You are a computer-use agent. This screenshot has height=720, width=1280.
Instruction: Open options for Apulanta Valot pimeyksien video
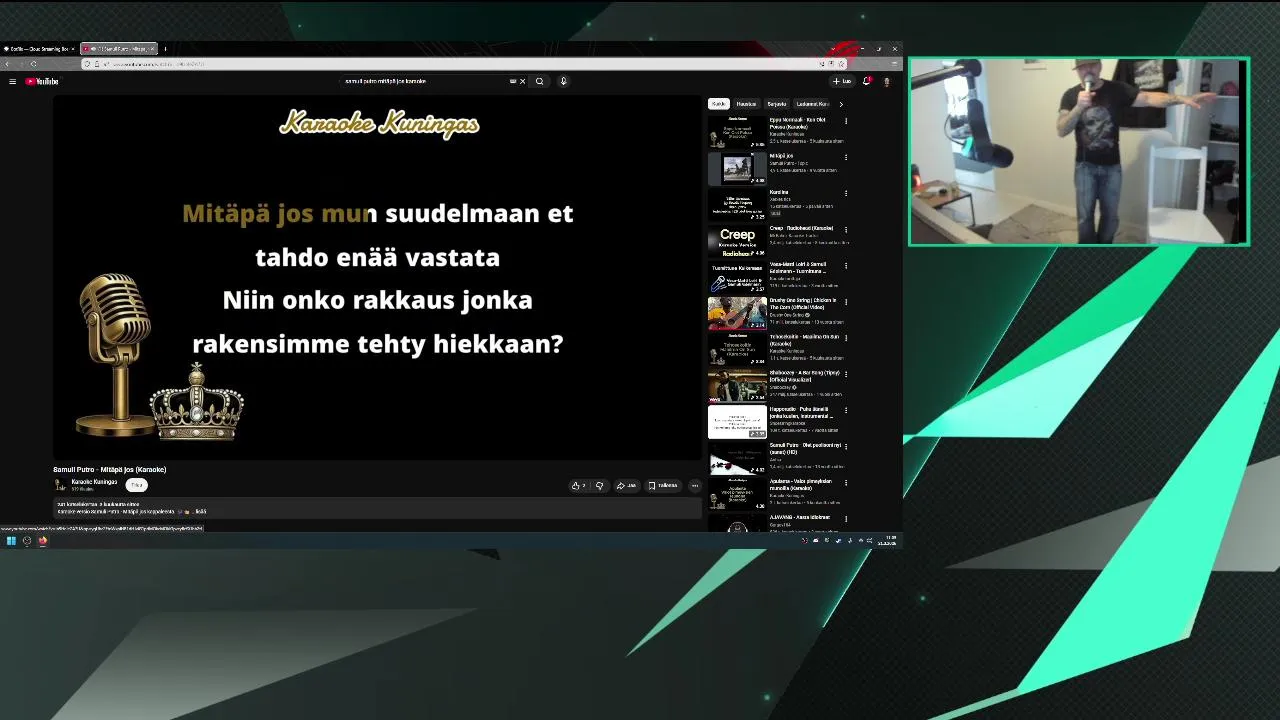(x=846, y=482)
